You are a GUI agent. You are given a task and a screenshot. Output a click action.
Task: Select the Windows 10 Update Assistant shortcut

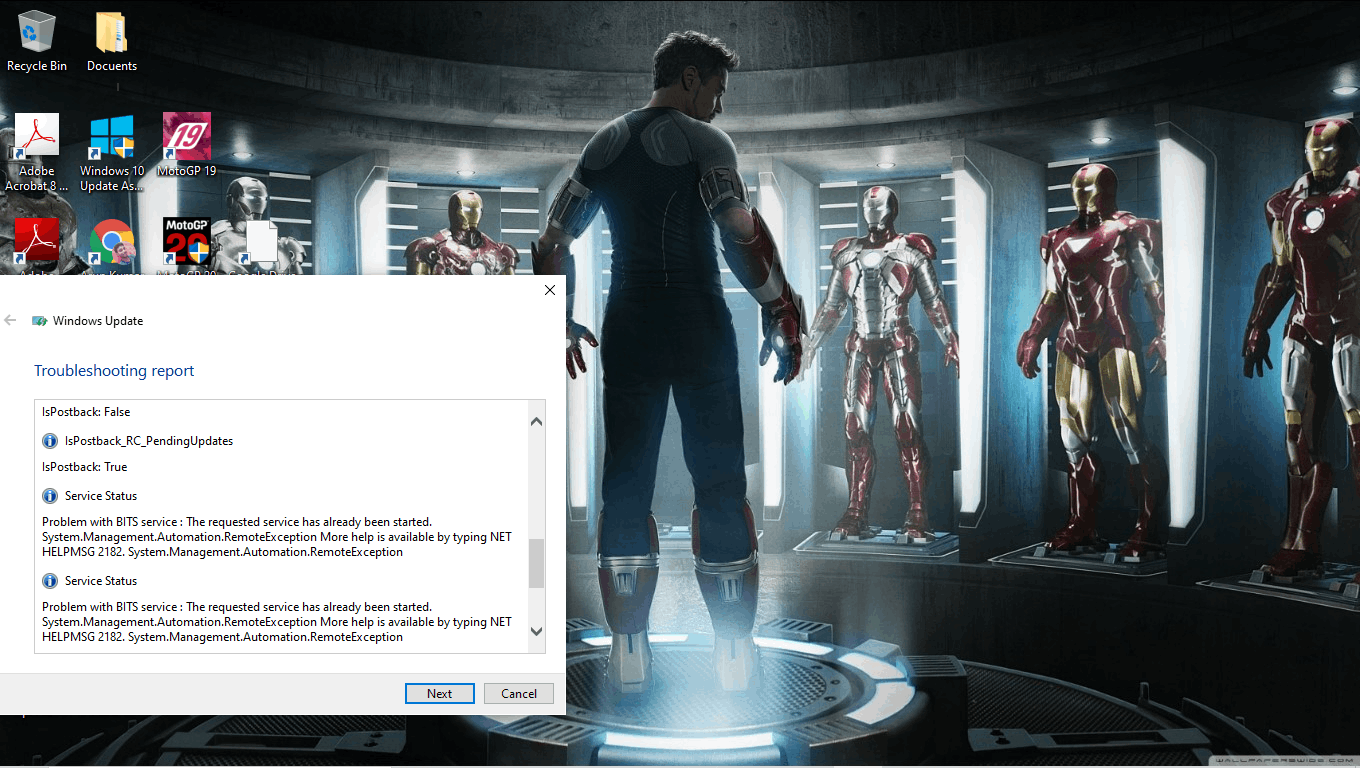112,152
